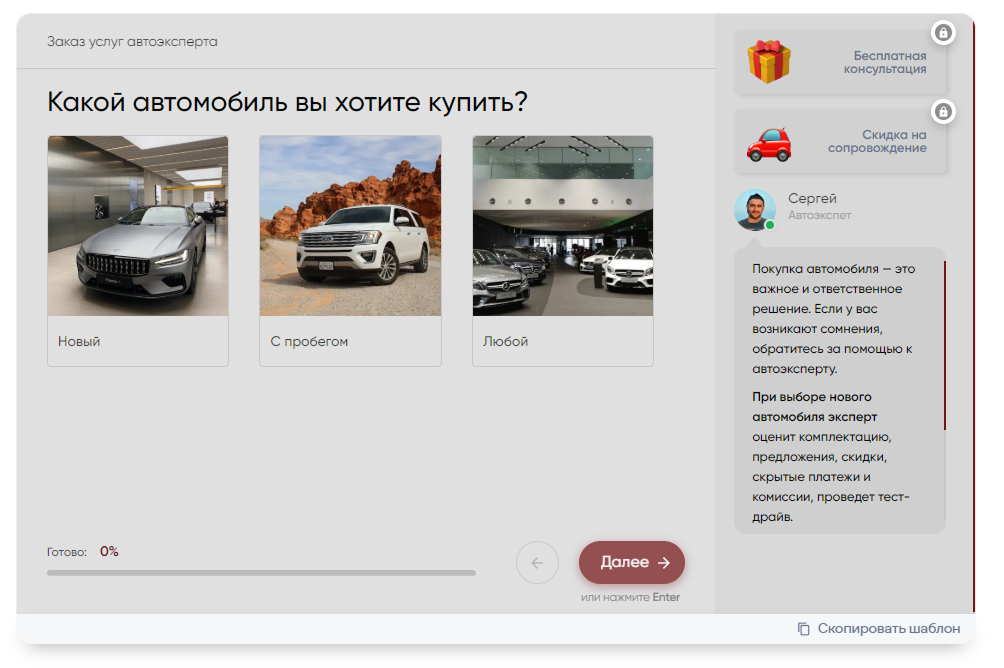Click the Готово progress bar
The image size is (1004, 668).
point(261,573)
